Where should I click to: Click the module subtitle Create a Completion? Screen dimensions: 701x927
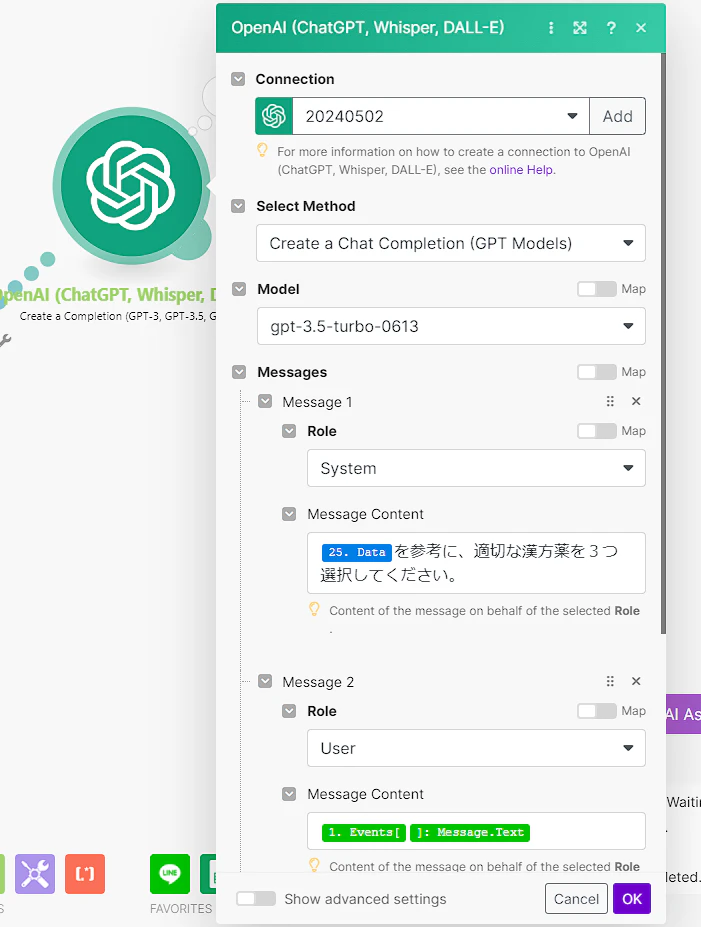pyautogui.click(x=118, y=316)
